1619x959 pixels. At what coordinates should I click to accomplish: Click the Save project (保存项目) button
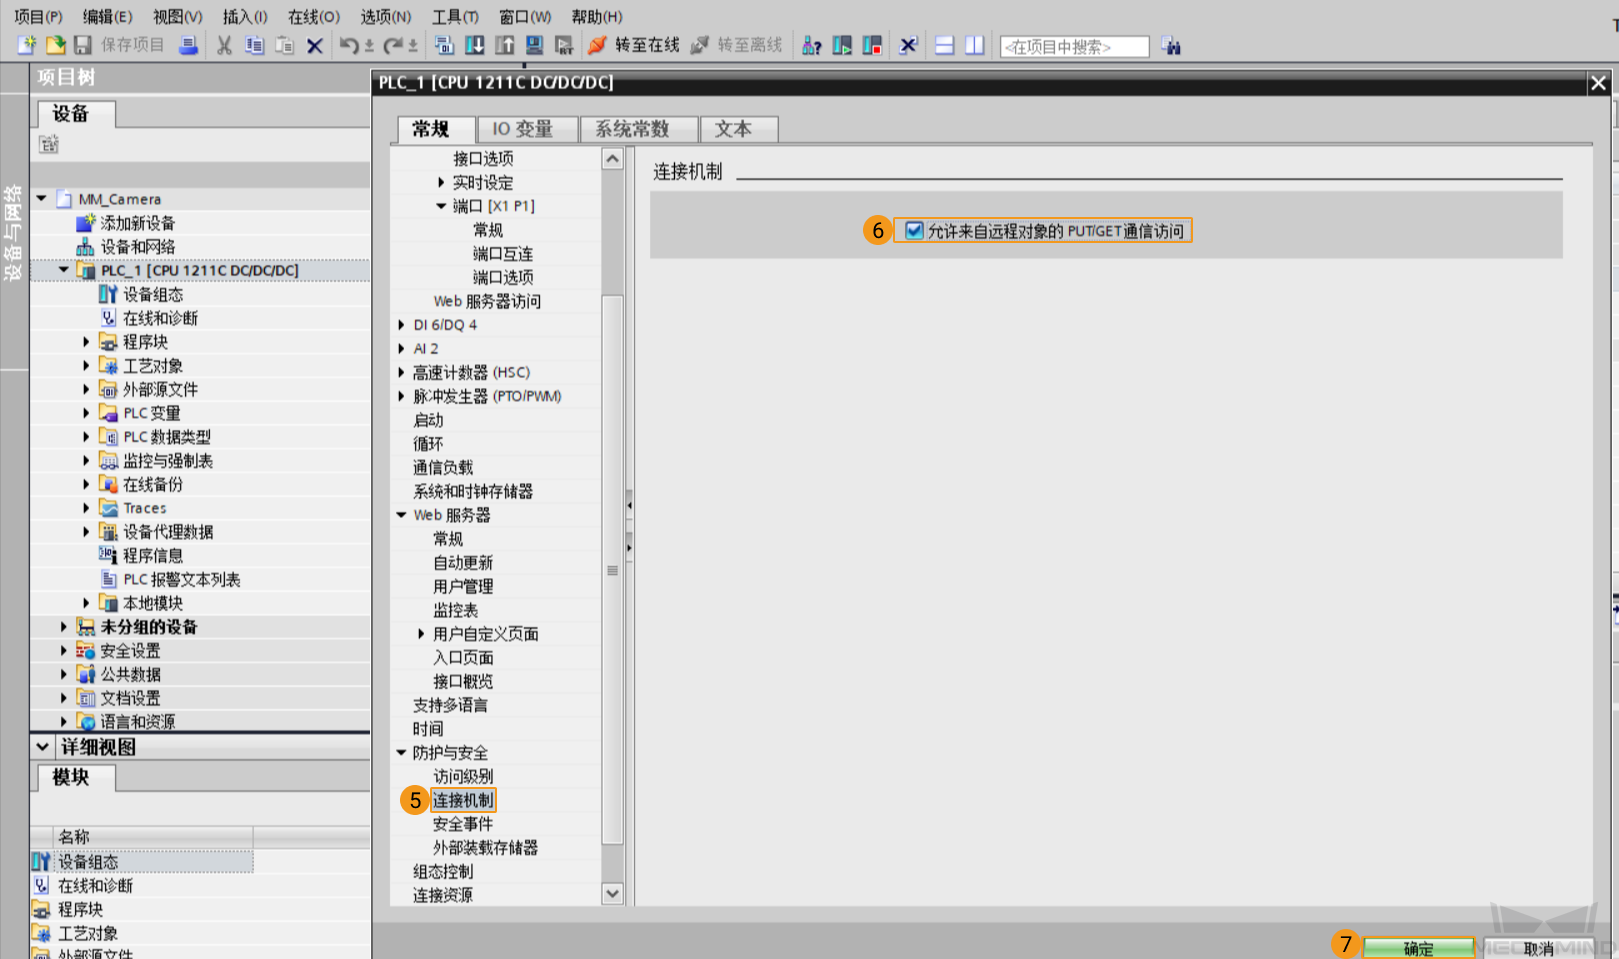119,45
